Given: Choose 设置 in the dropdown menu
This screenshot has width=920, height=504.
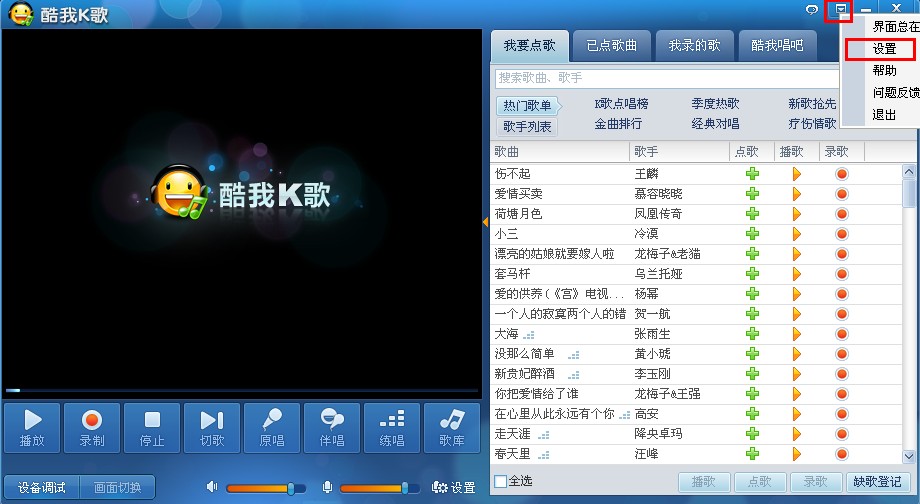Looking at the screenshot, I should (x=884, y=49).
